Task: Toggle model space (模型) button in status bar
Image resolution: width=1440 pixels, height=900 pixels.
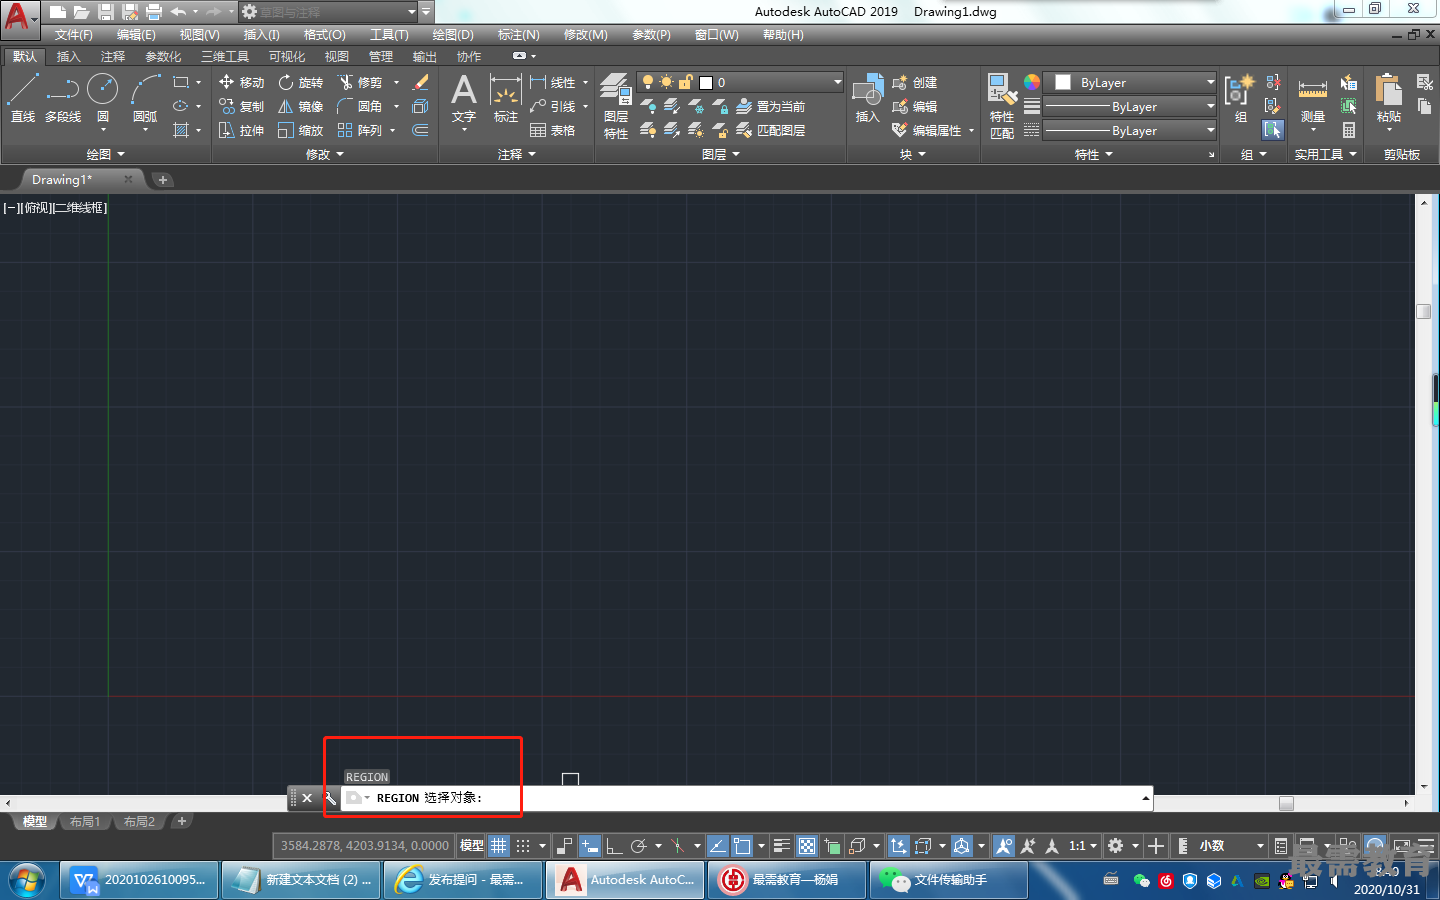Action: tap(471, 846)
